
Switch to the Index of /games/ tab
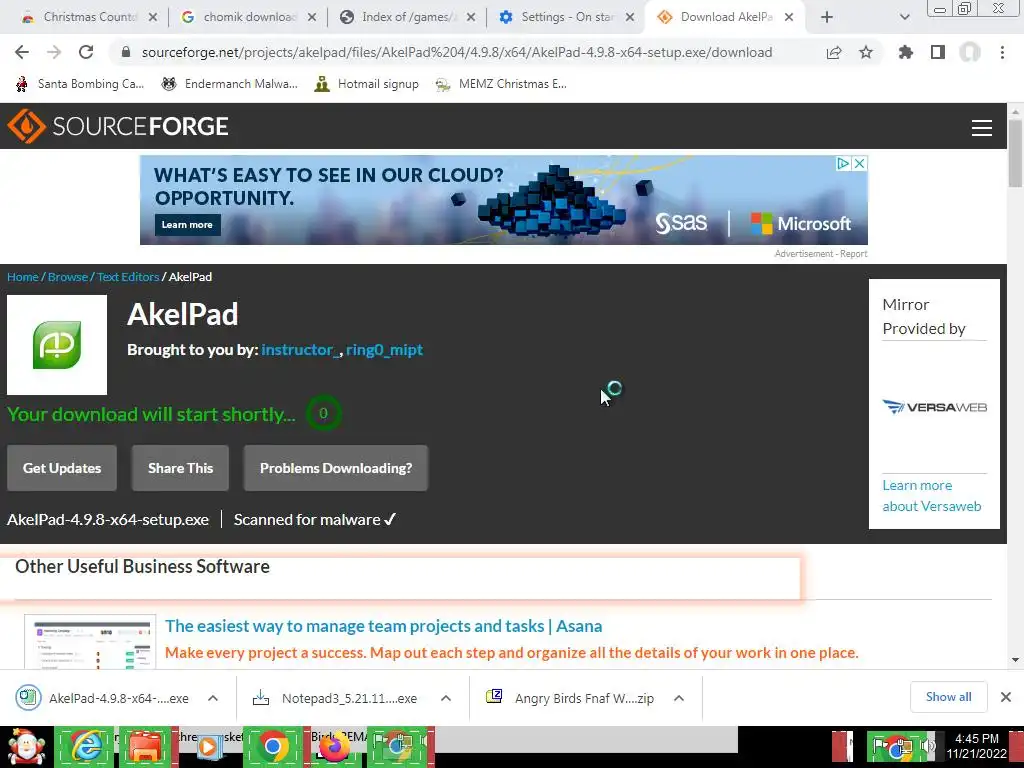click(x=406, y=17)
